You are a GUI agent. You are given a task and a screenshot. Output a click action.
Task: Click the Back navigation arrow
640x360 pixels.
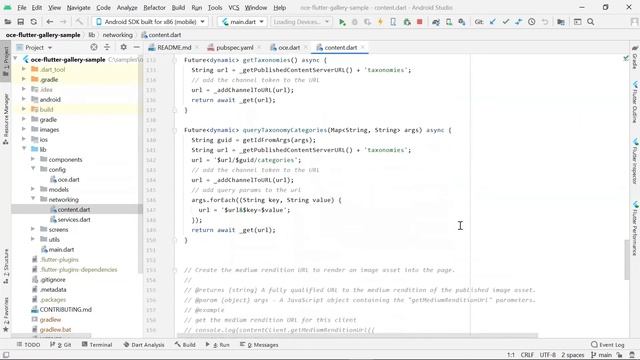coord(50,22)
